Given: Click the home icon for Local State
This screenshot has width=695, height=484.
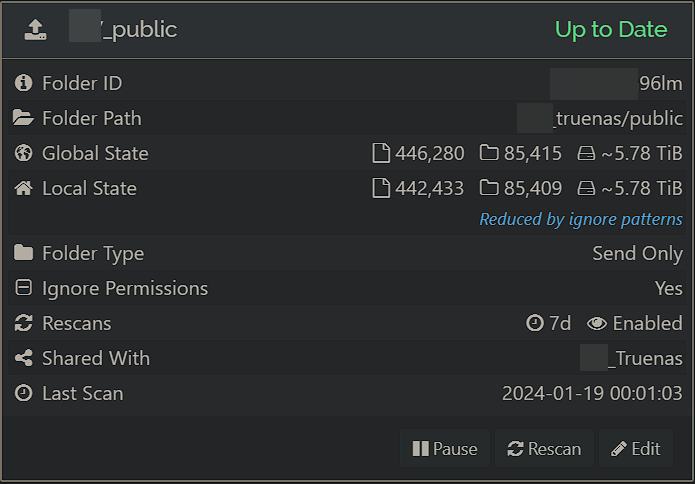Looking at the screenshot, I should coord(23,188).
